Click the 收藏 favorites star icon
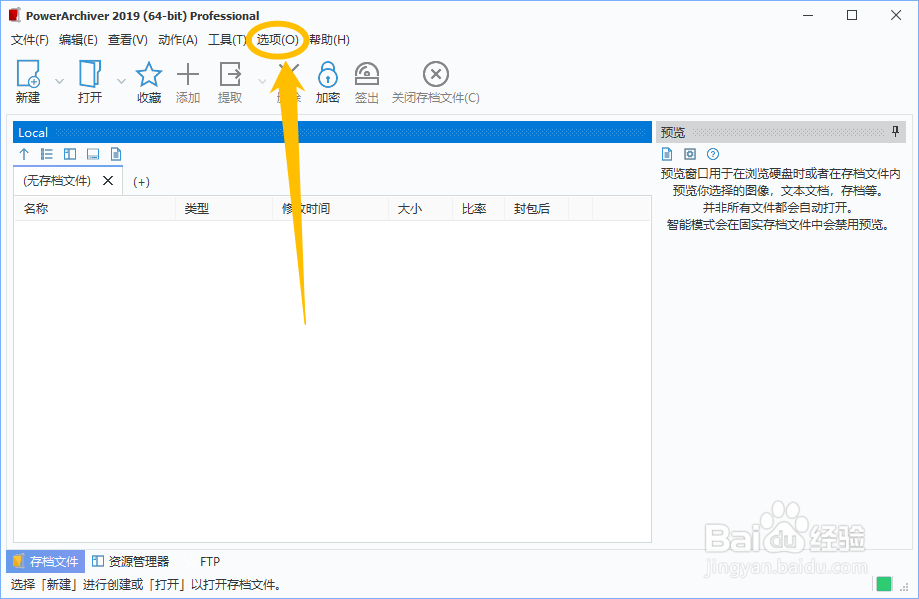 [149, 75]
